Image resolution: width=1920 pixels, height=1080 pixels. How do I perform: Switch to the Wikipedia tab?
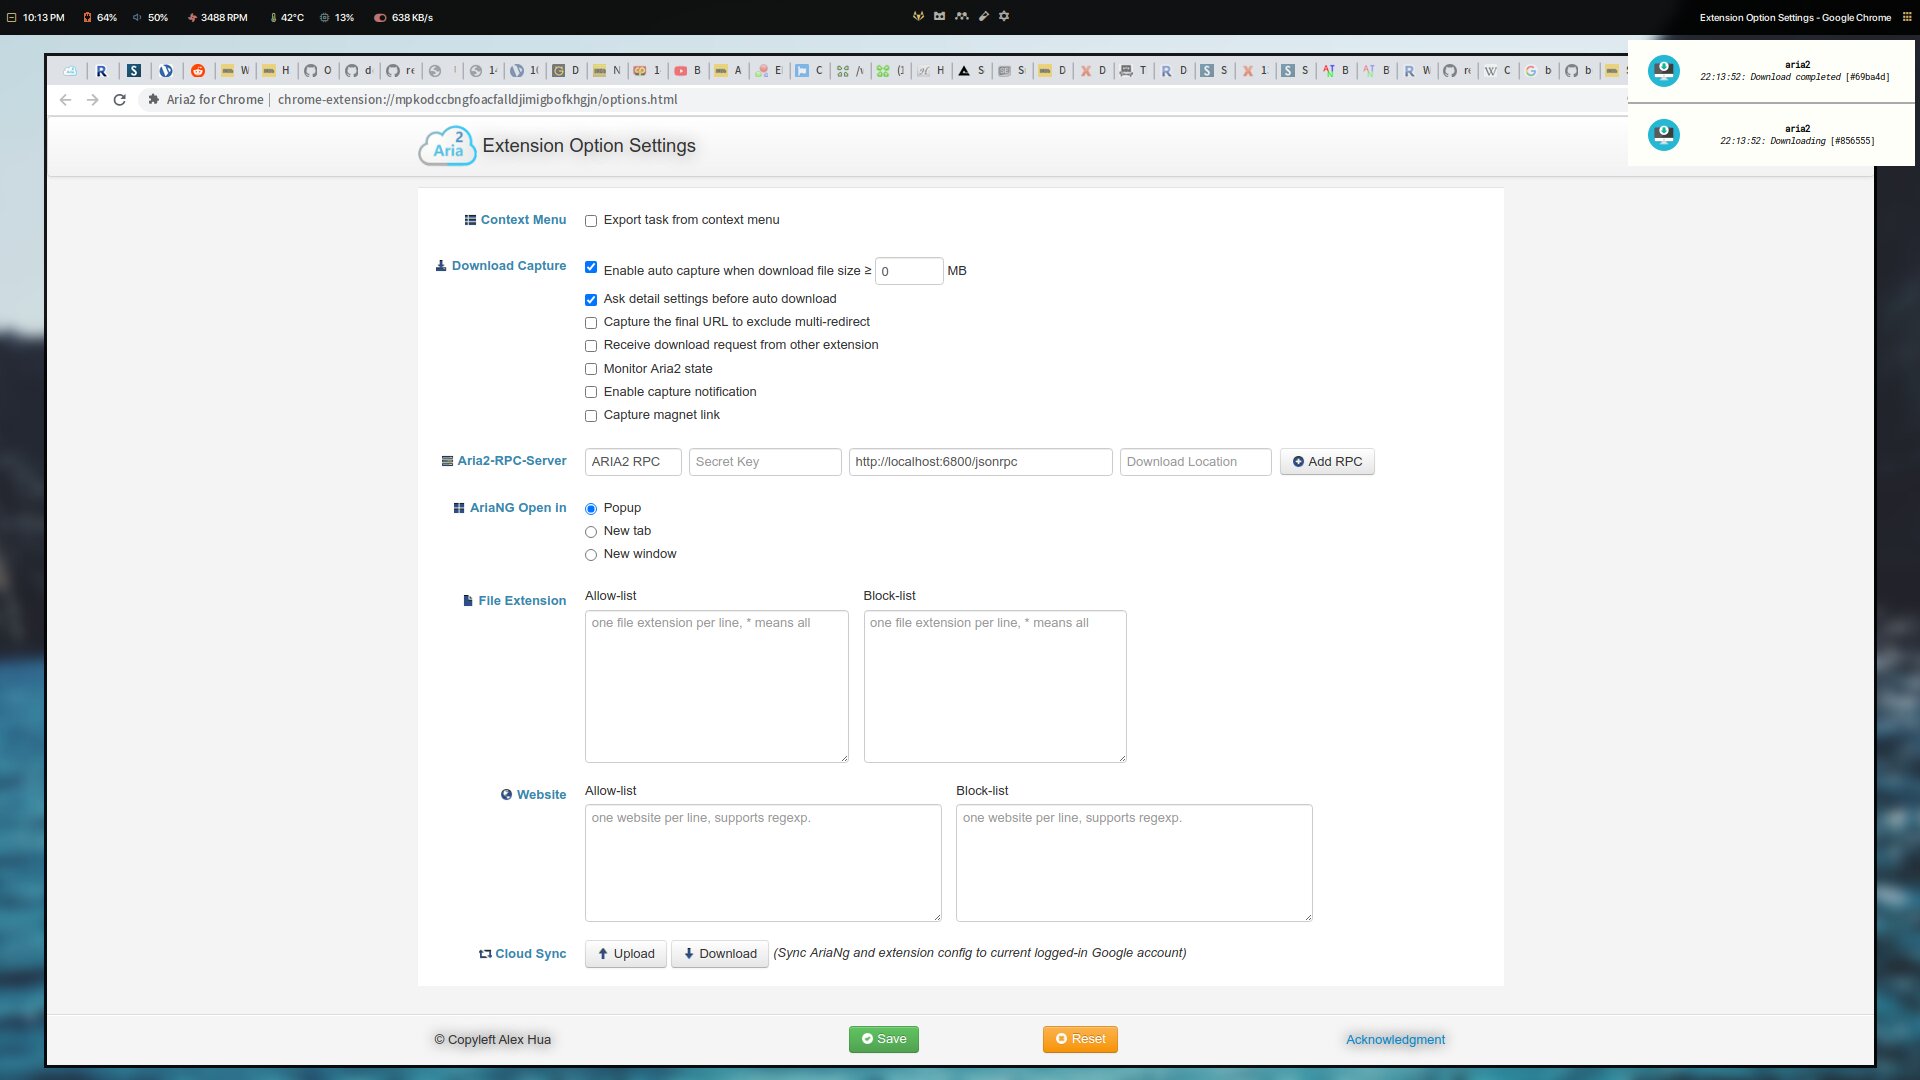tap(1491, 71)
